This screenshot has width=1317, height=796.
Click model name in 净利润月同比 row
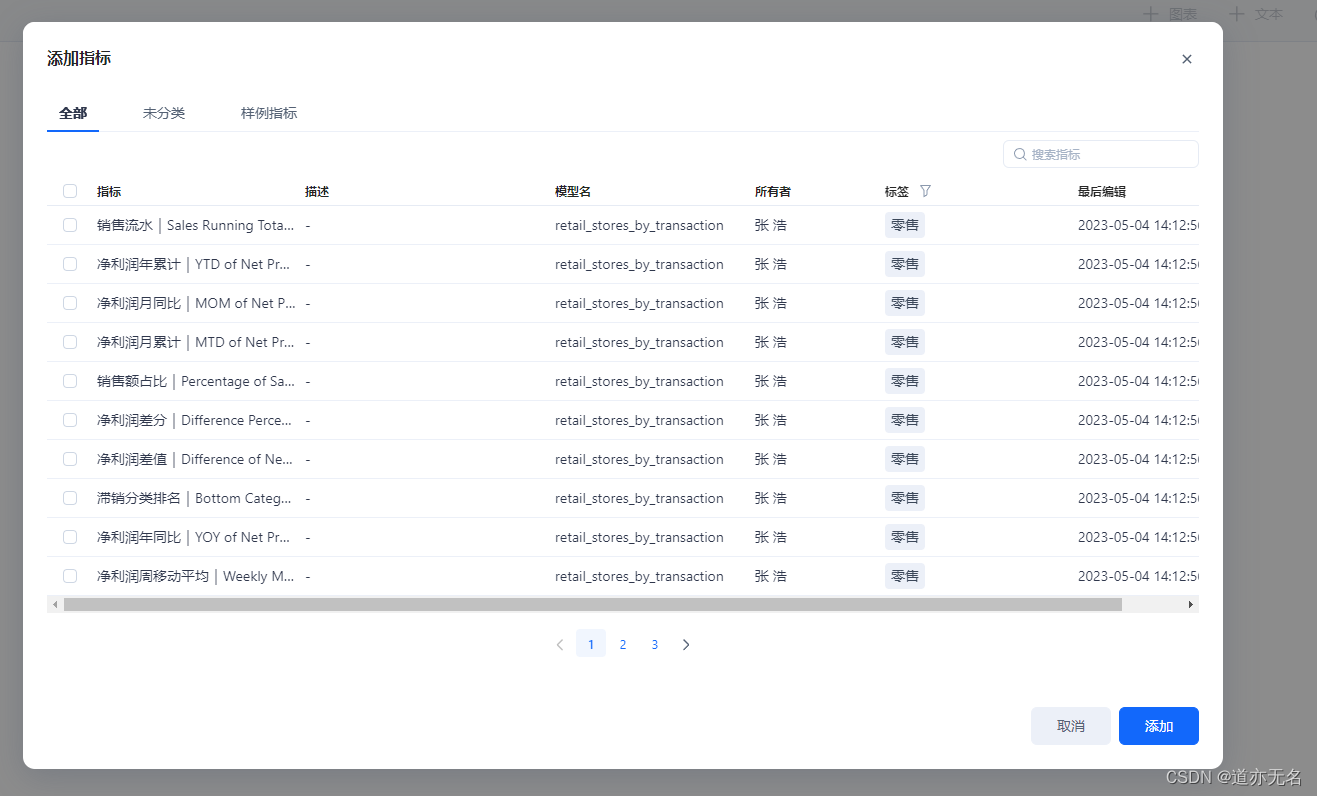coord(639,303)
